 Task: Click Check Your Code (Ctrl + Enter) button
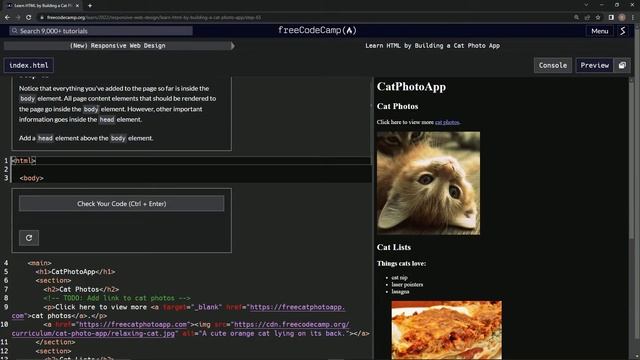pos(122,204)
